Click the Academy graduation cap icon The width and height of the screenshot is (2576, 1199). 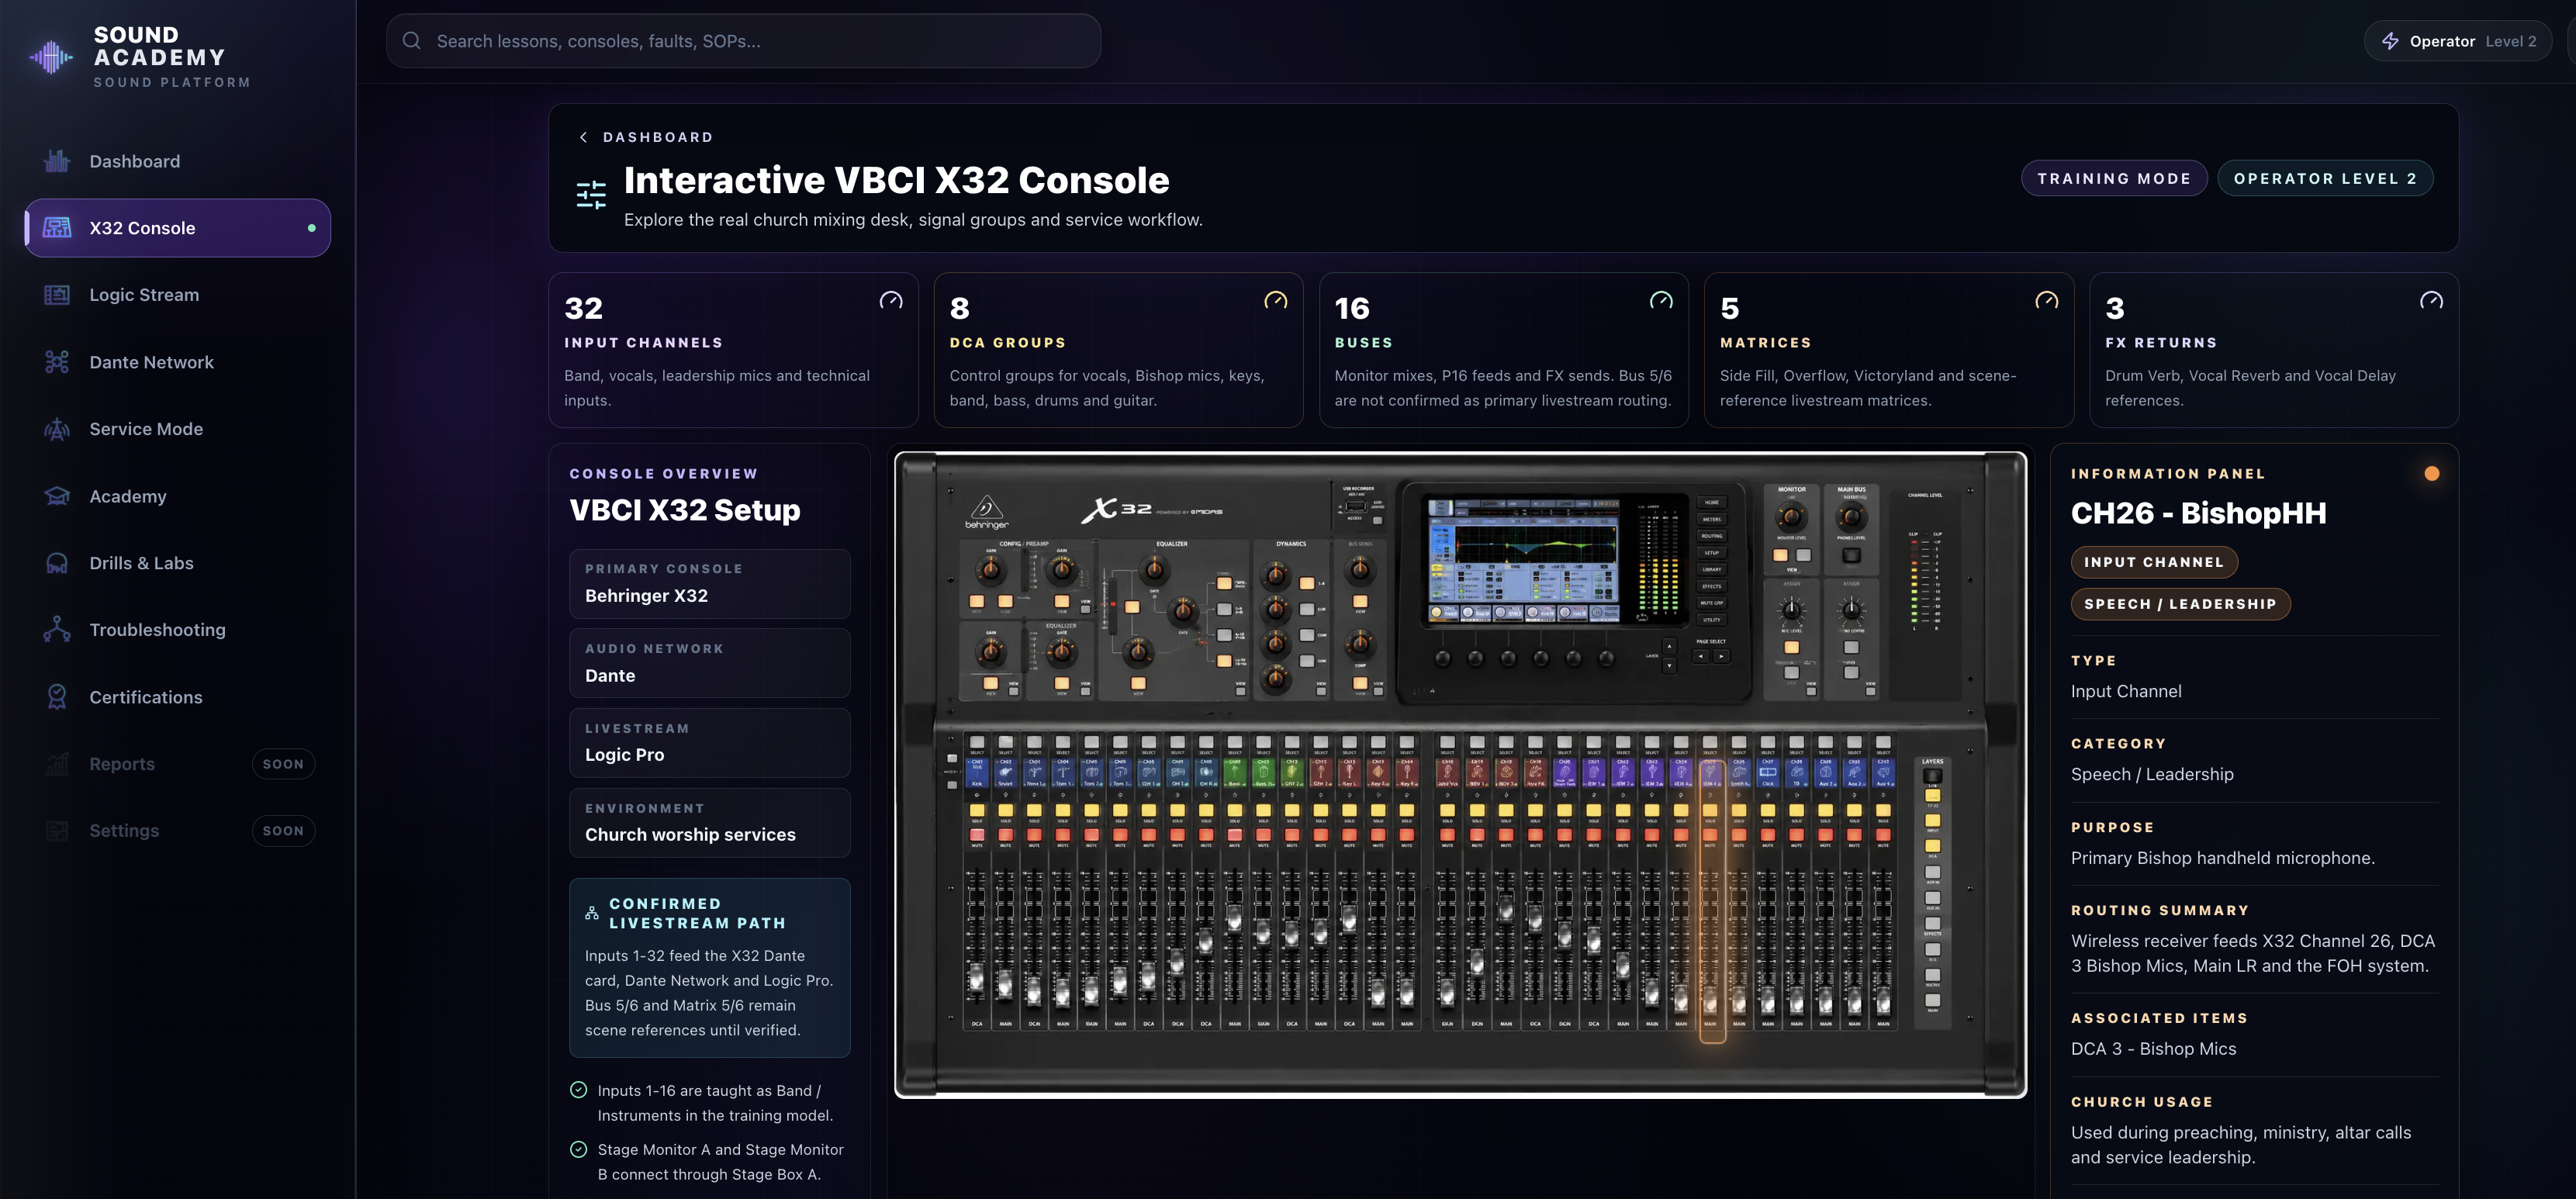pyautogui.click(x=57, y=496)
